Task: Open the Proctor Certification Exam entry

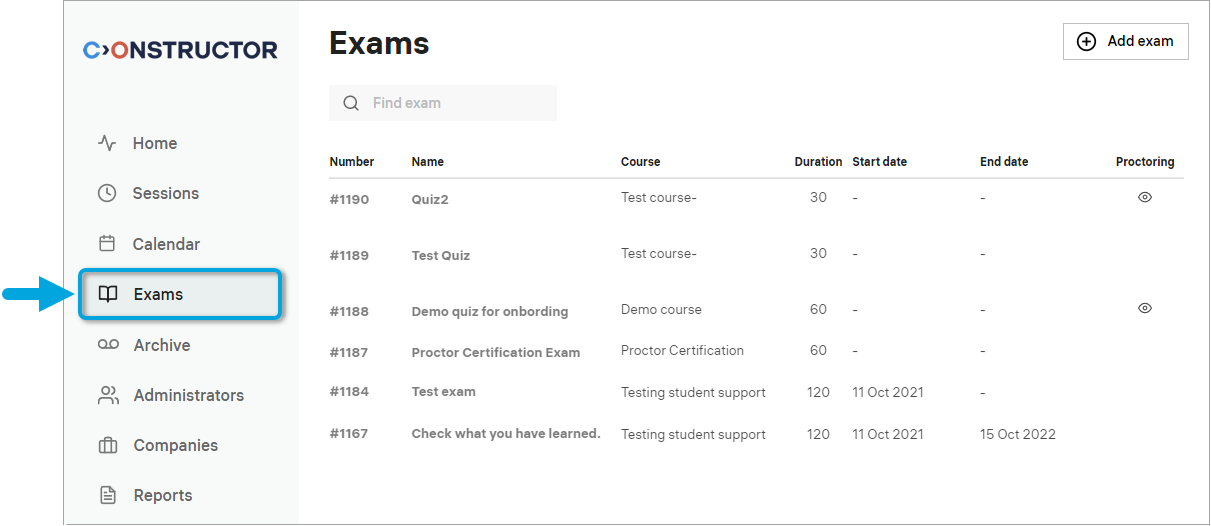Action: tap(495, 352)
